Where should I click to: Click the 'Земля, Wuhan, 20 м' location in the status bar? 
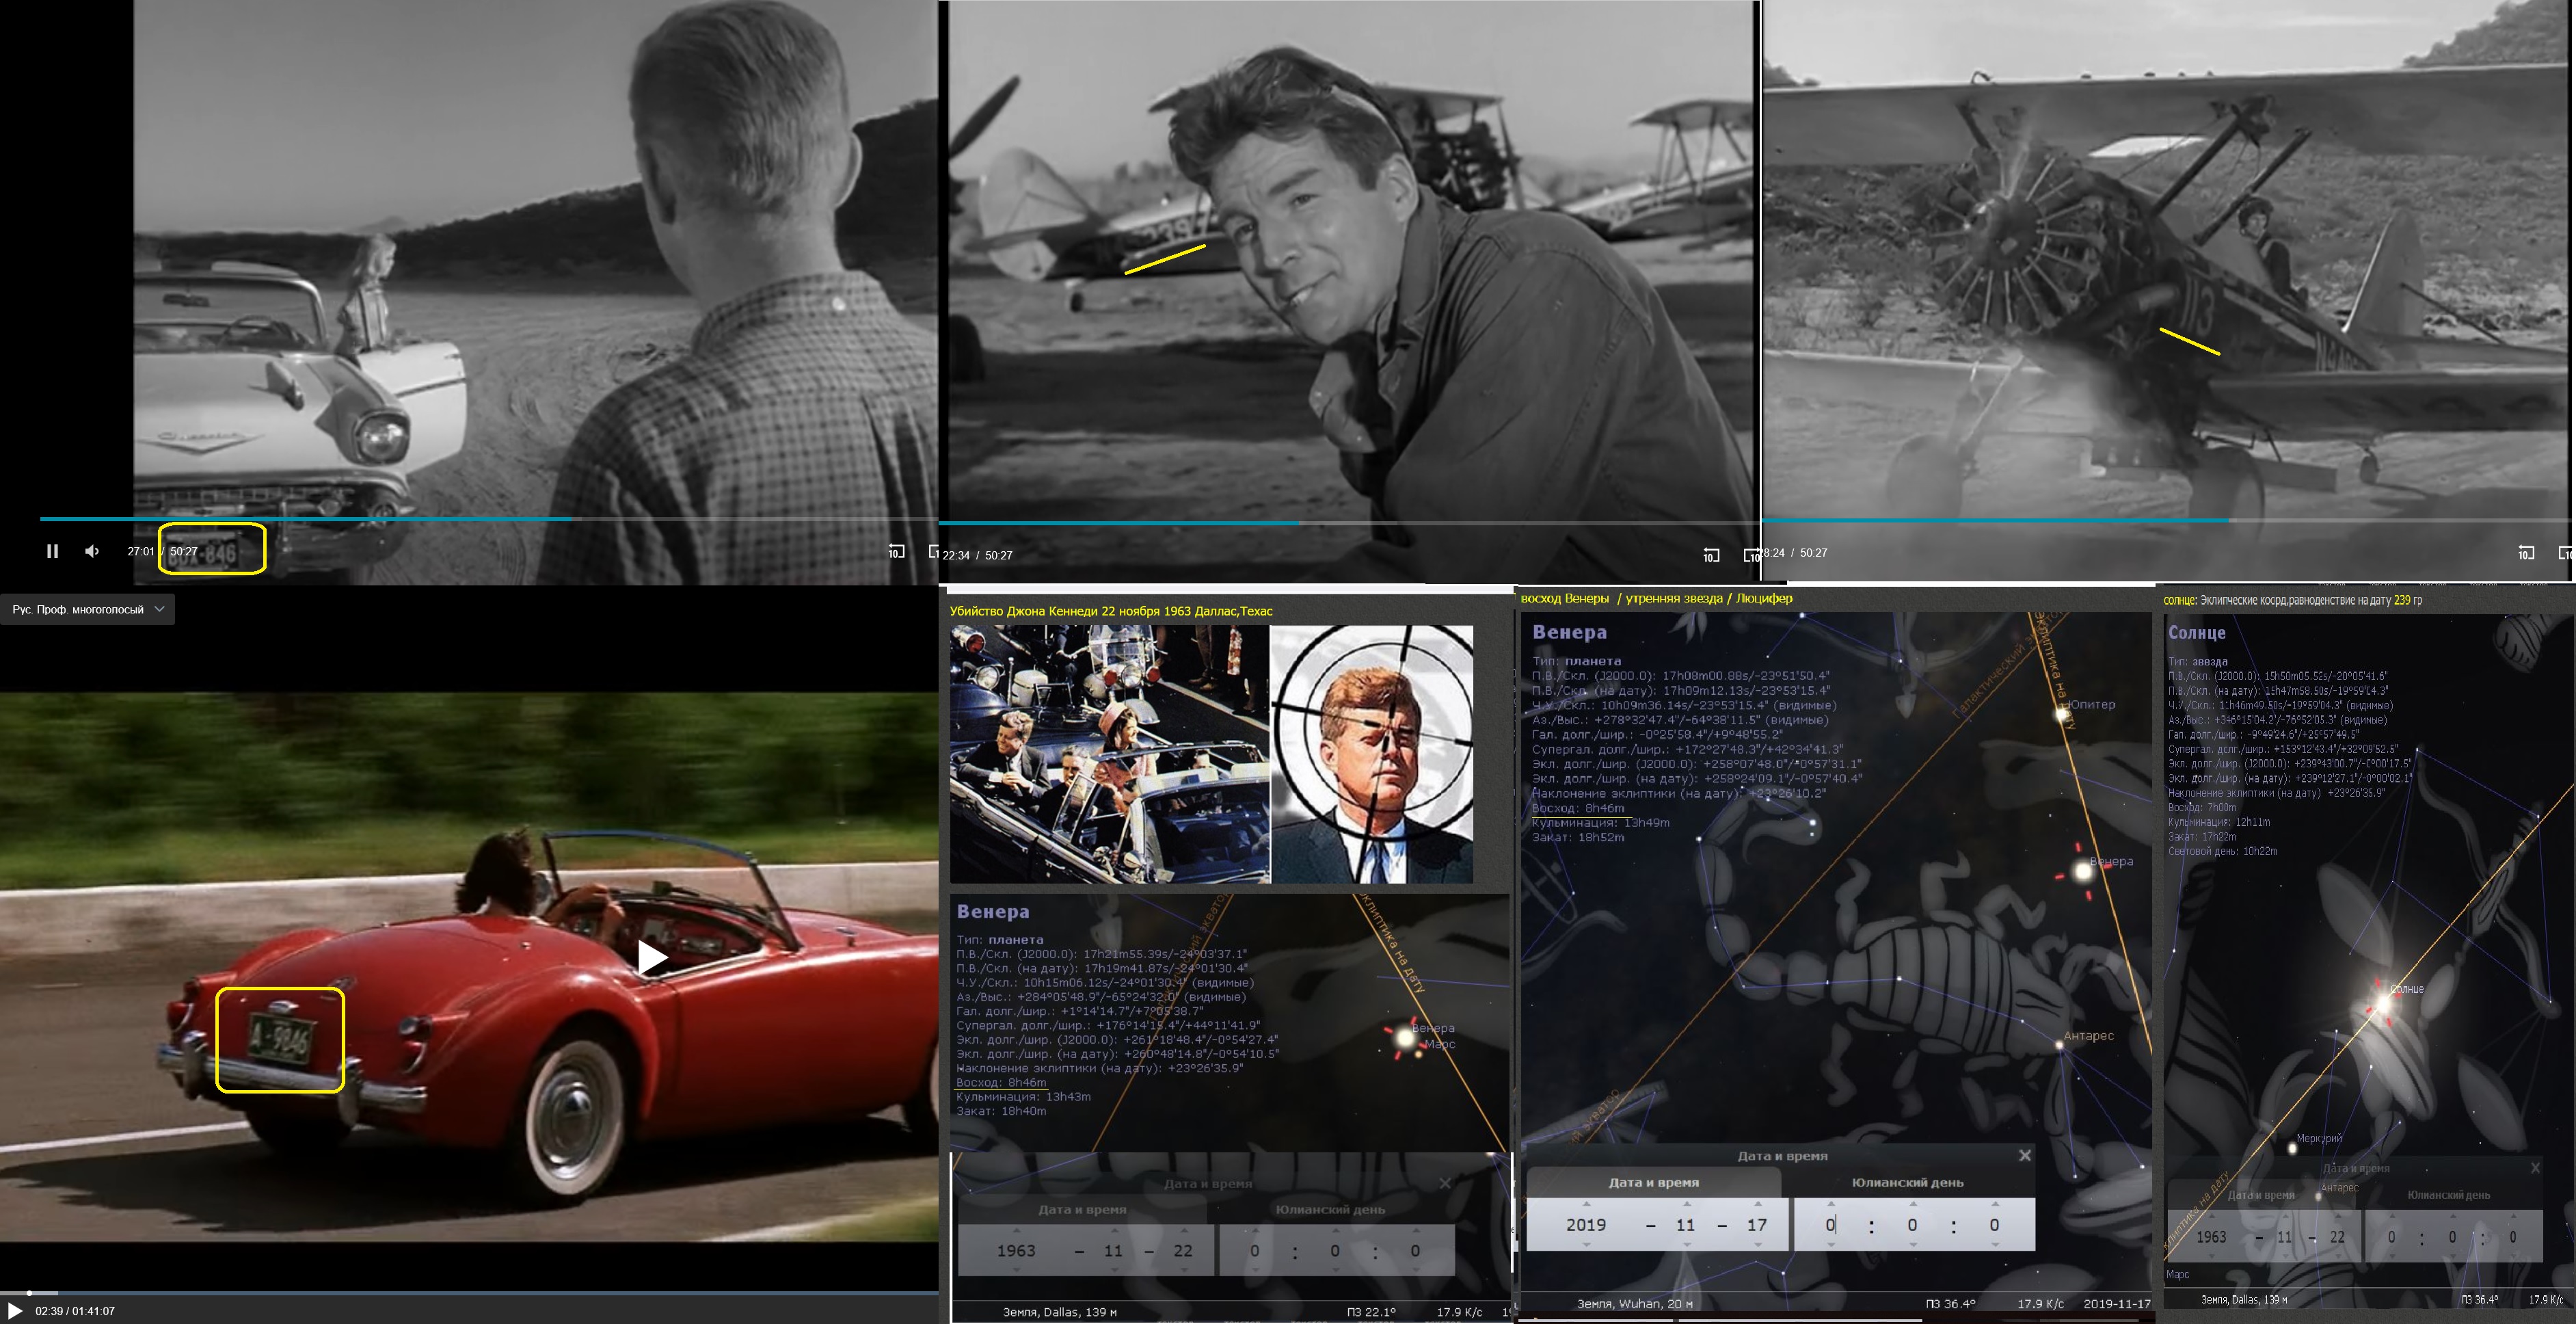click(x=1634, y=1304)
